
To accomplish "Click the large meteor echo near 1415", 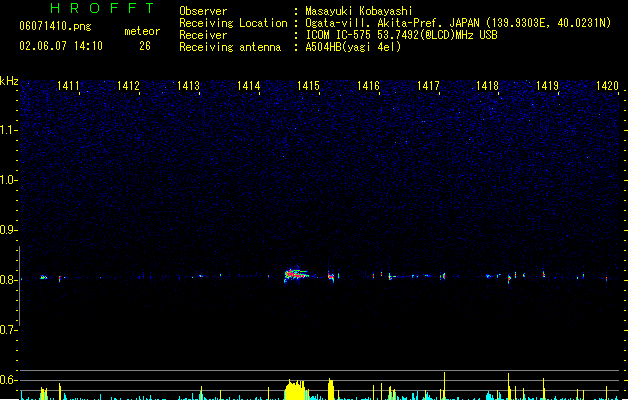I will click(x=296, y=275).
